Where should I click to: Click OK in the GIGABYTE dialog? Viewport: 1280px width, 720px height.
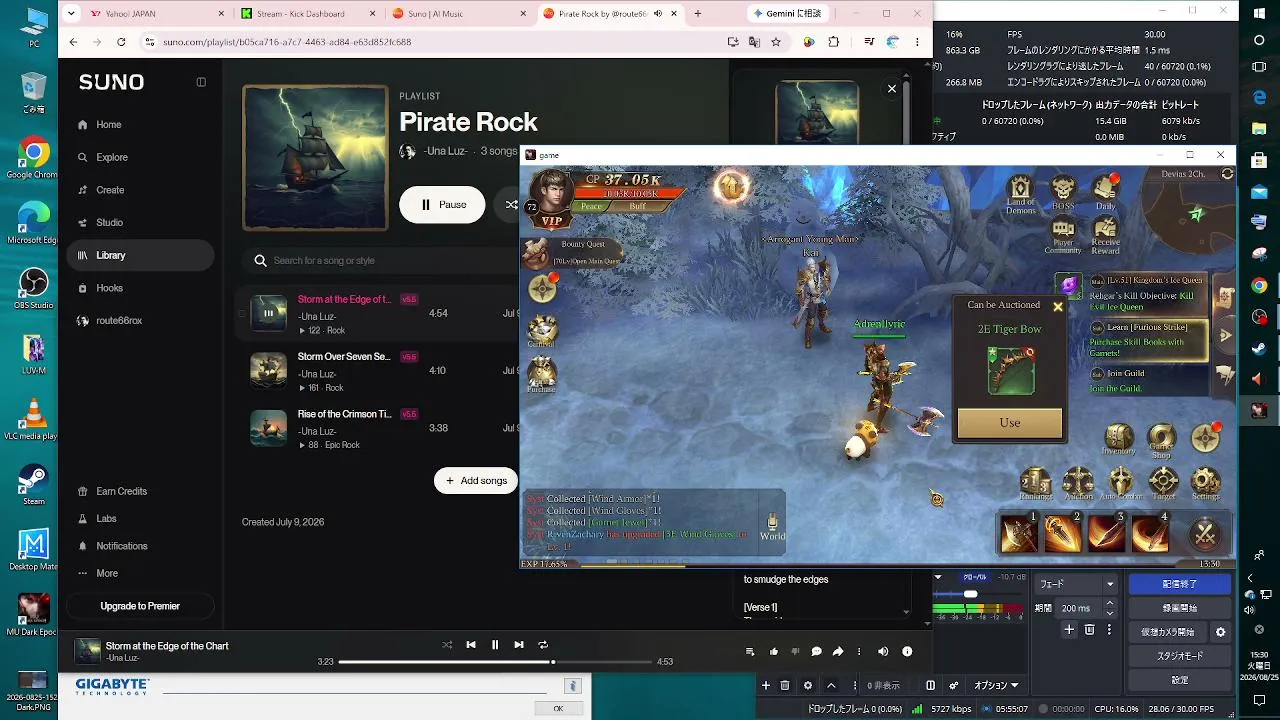[558, 708]
